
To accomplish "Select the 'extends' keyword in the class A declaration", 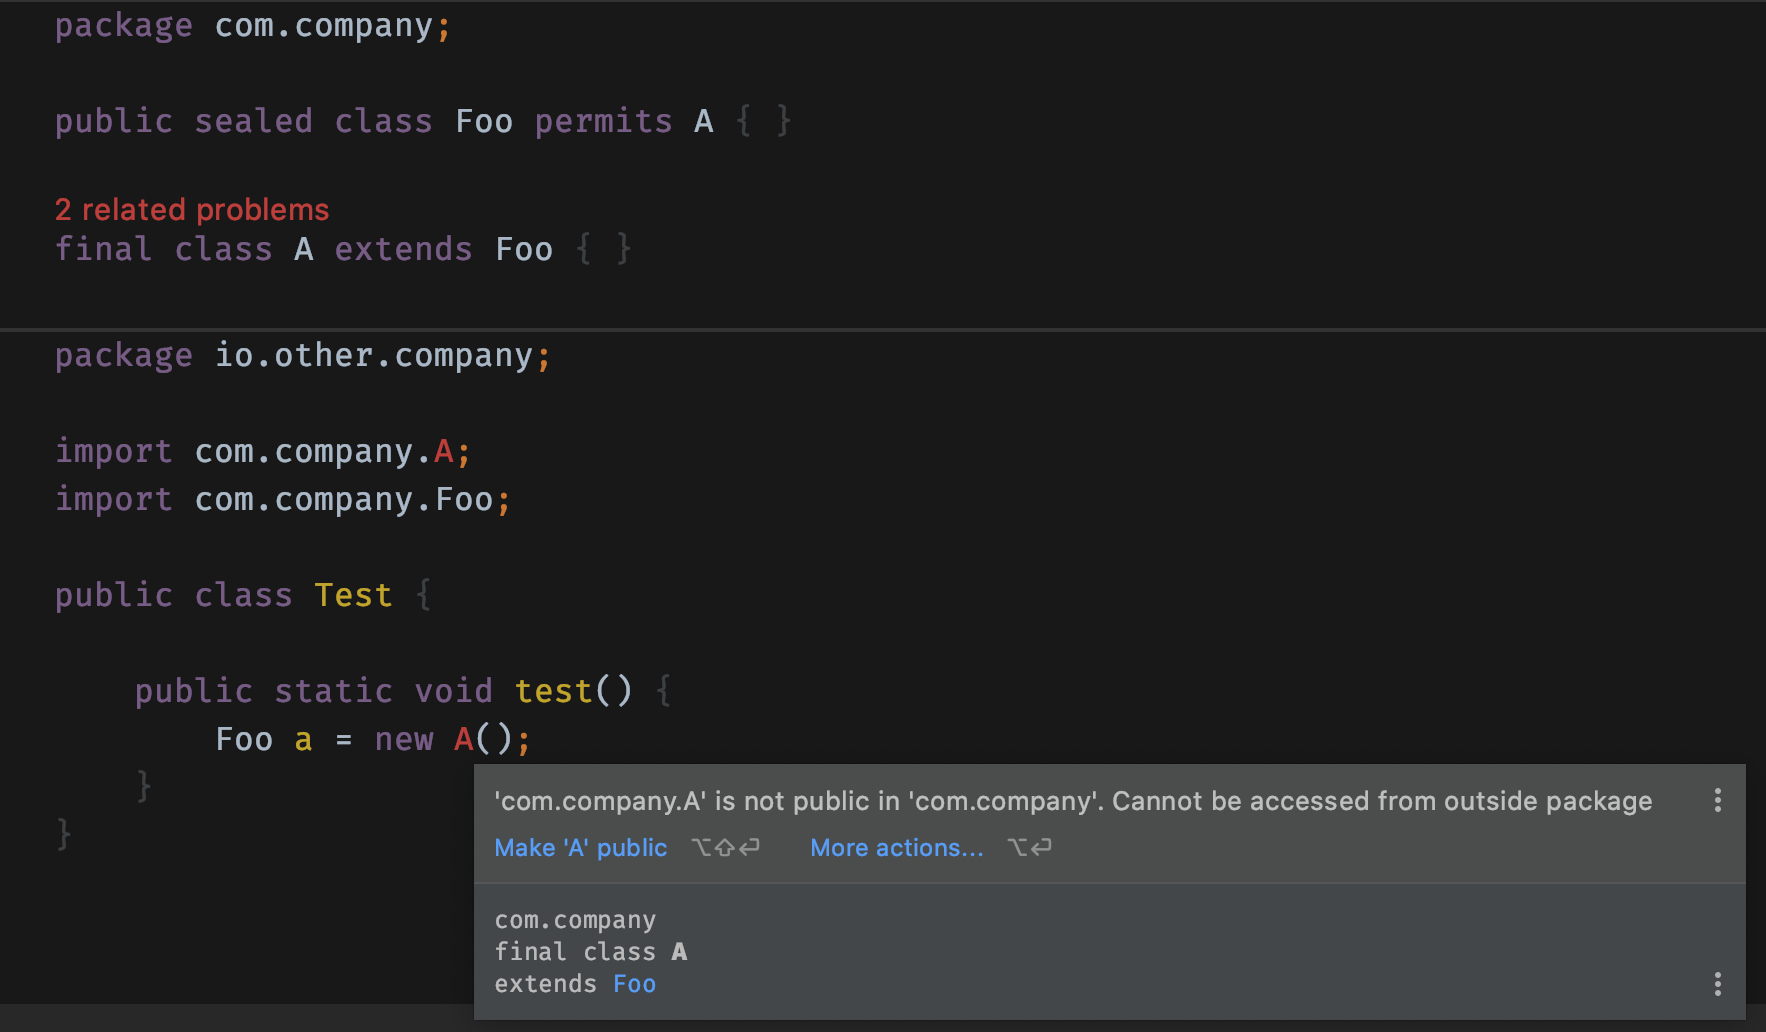I will coord(403,248).
